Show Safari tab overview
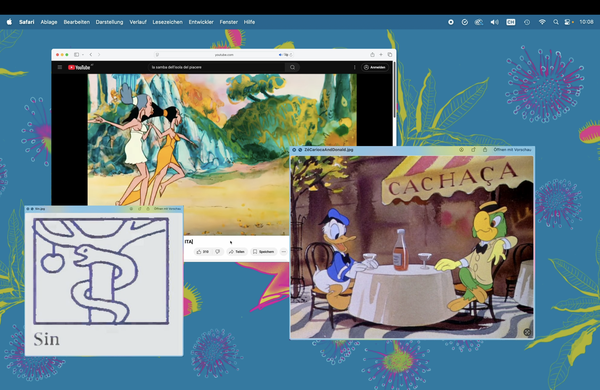The width and height of the screenshot is (600, 390). (x=390, y=55)
